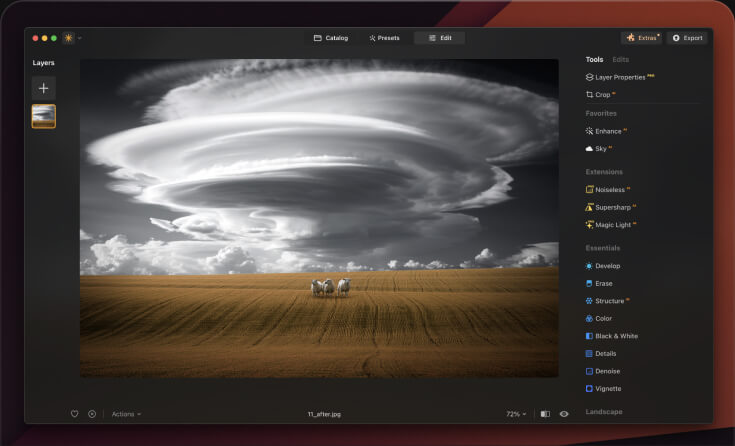Expand the arrow next to the app logo
Image resolution: width=735 pixels, height=446 pixels.
[80, 38]
